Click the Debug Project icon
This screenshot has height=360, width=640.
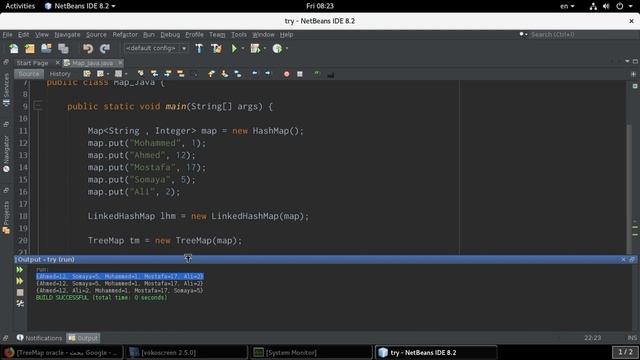(x=255, y=49)
